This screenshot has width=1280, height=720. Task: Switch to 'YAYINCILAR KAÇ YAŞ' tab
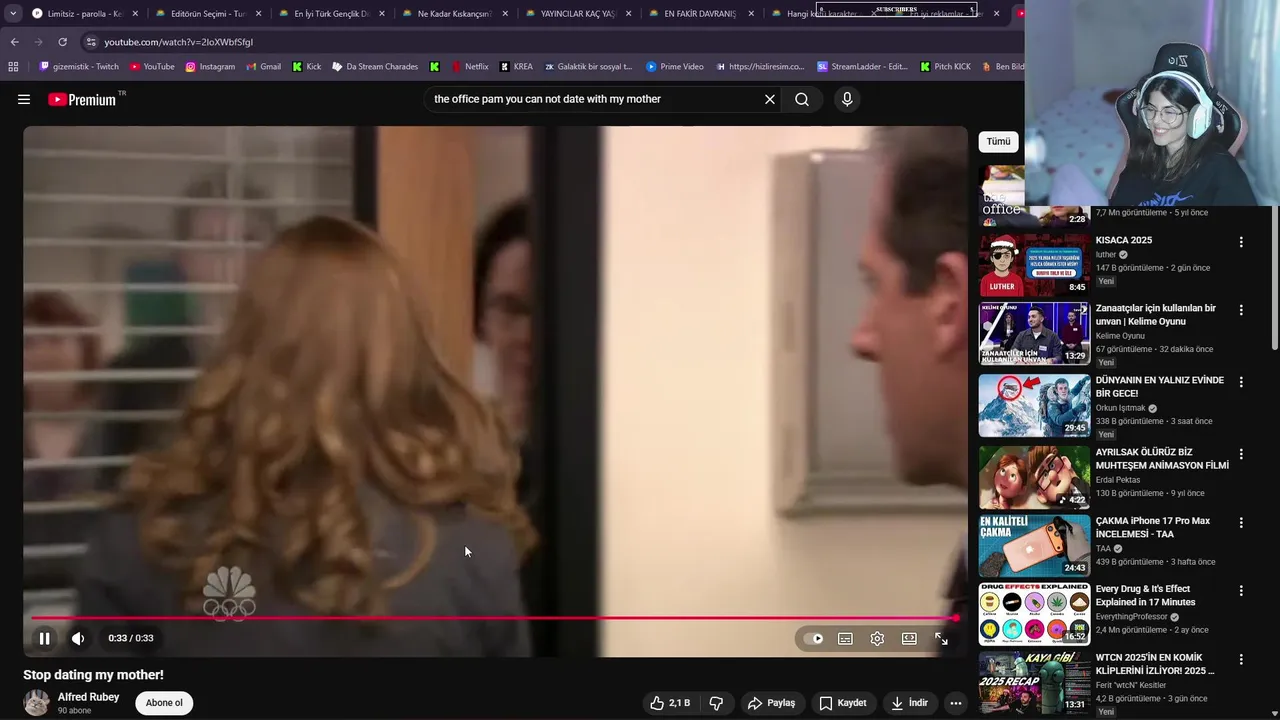(578, 14)
